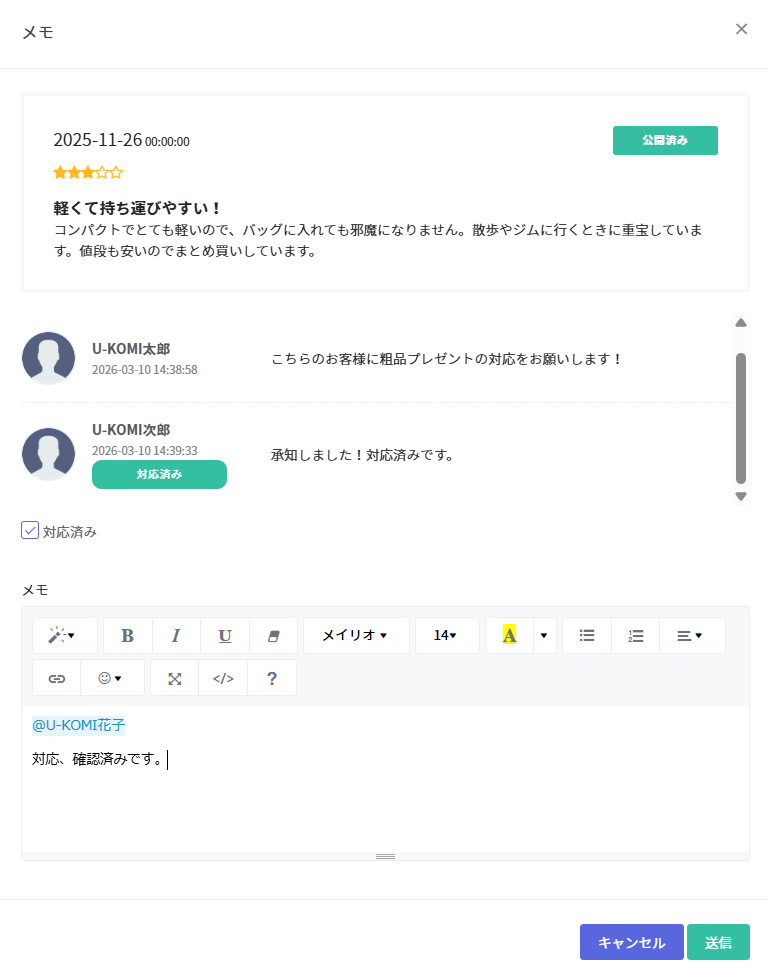768x979 pixels.
Task: Open editor help
Action: [272, 678]
